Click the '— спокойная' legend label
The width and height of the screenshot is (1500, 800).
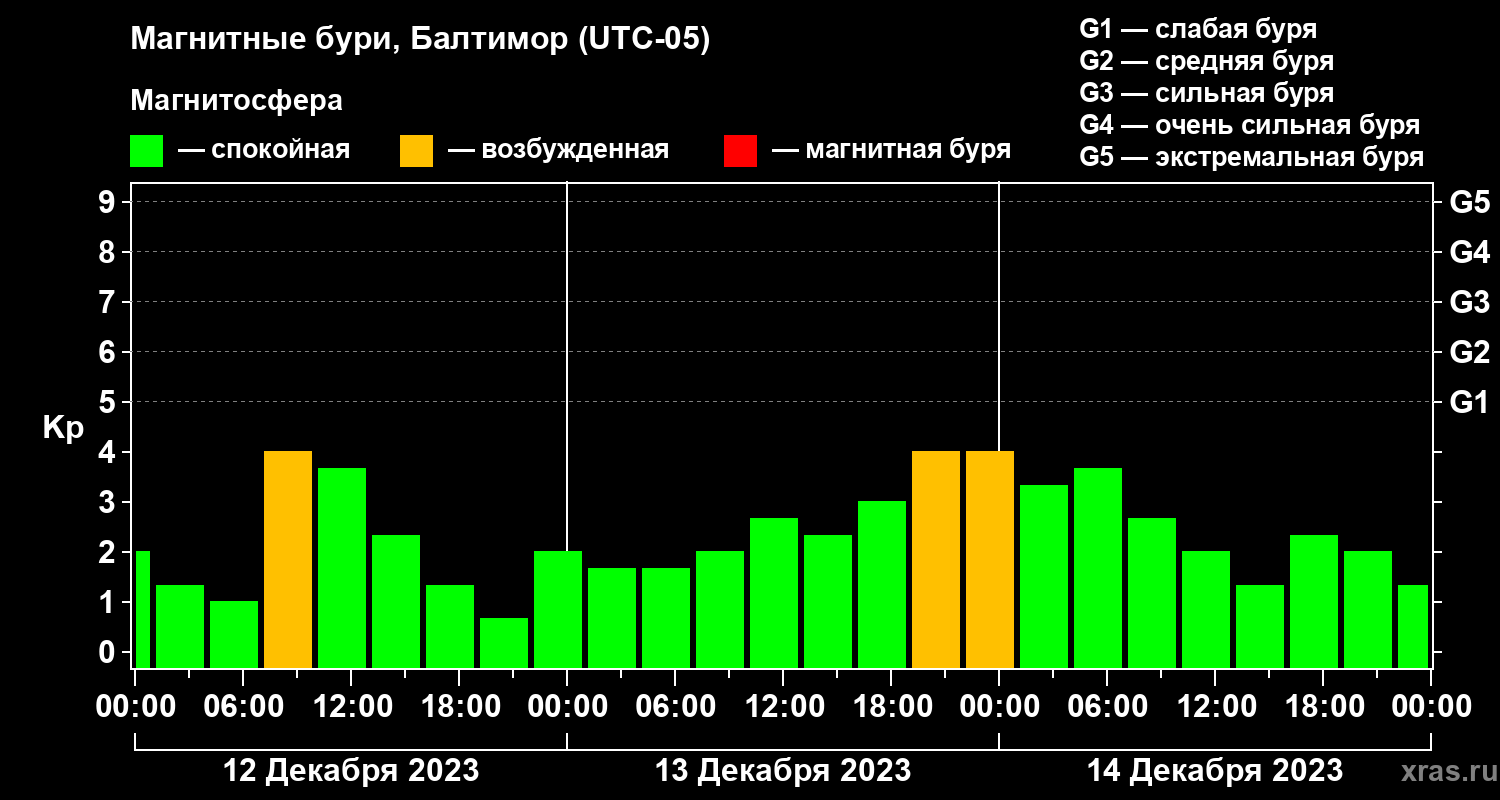[264, 151]
